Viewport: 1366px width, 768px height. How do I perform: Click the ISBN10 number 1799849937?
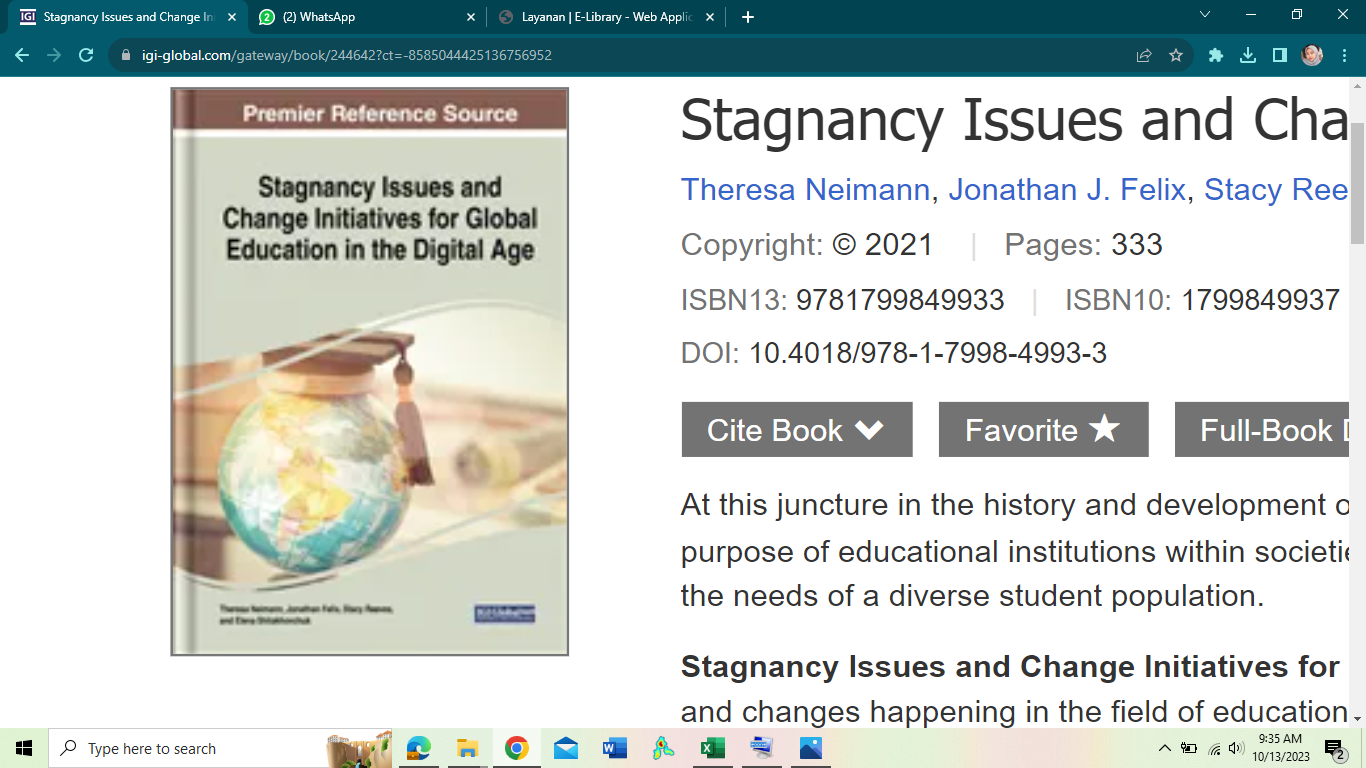[x=1260, y=300]
